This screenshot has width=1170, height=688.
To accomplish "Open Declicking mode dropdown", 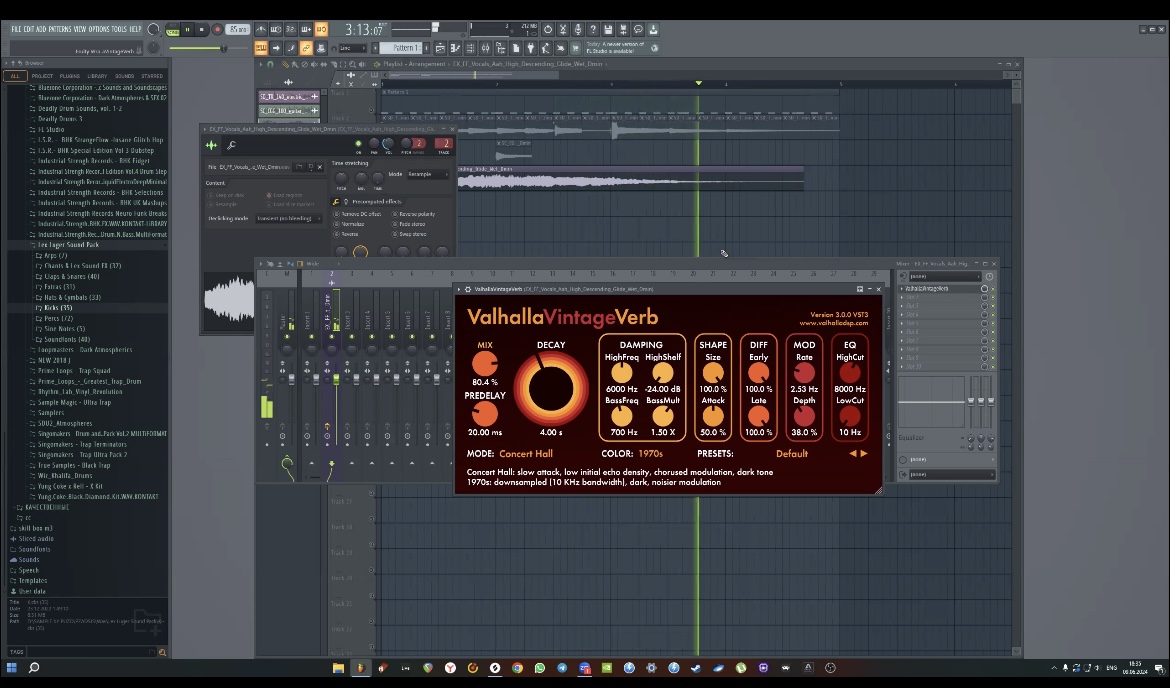I will tap(288, 219).
